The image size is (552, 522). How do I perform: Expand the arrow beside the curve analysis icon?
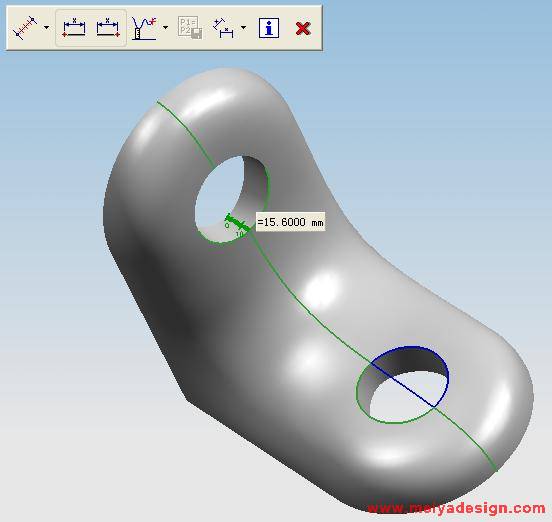[165, 27]
